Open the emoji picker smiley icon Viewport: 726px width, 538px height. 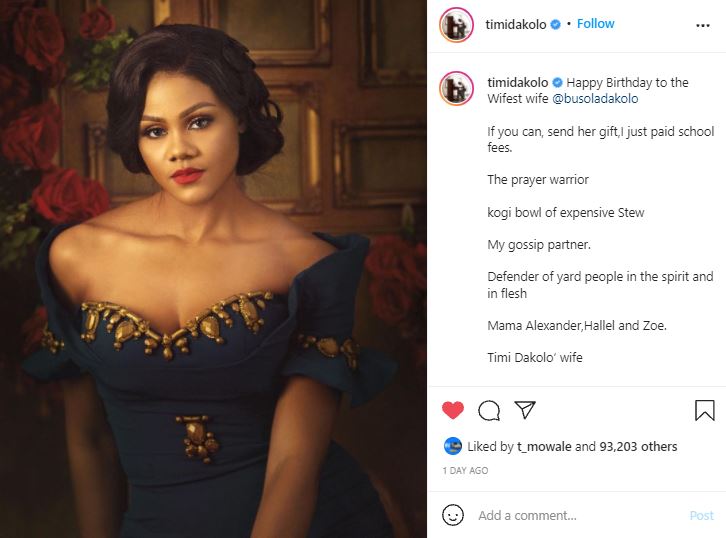(x=453, y=515)
